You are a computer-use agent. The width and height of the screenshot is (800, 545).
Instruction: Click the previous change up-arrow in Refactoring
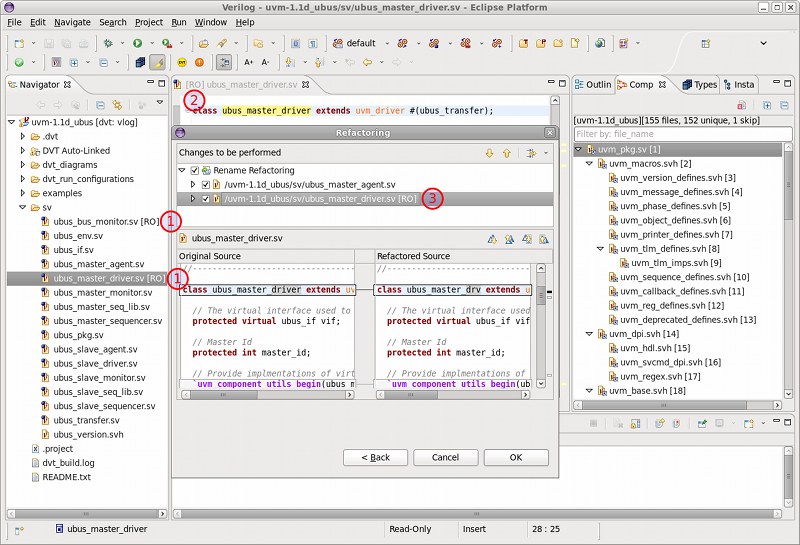point(506,153)
